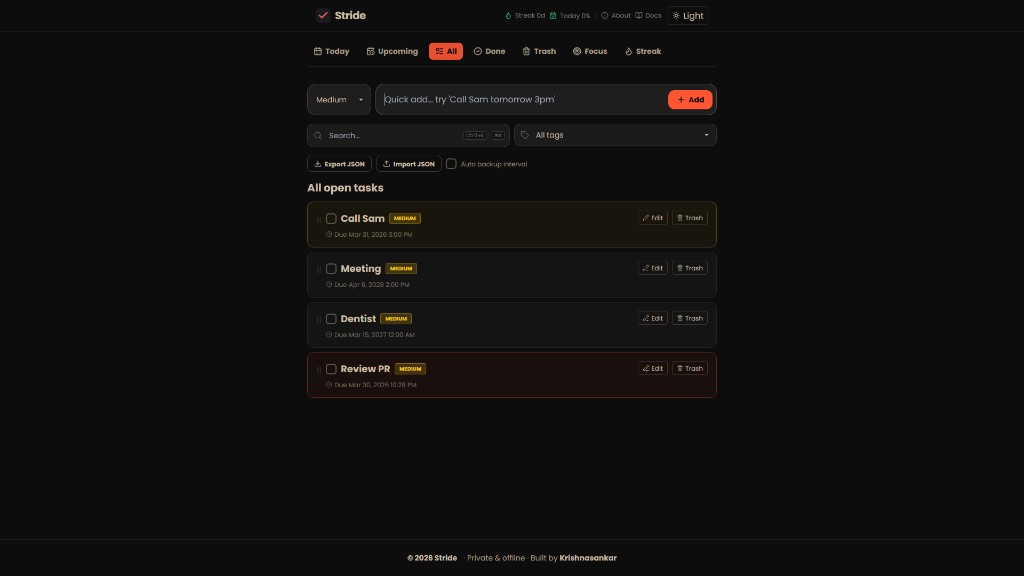
Task: Enable Auto backup interval checkbox
Action: [451, 164]
